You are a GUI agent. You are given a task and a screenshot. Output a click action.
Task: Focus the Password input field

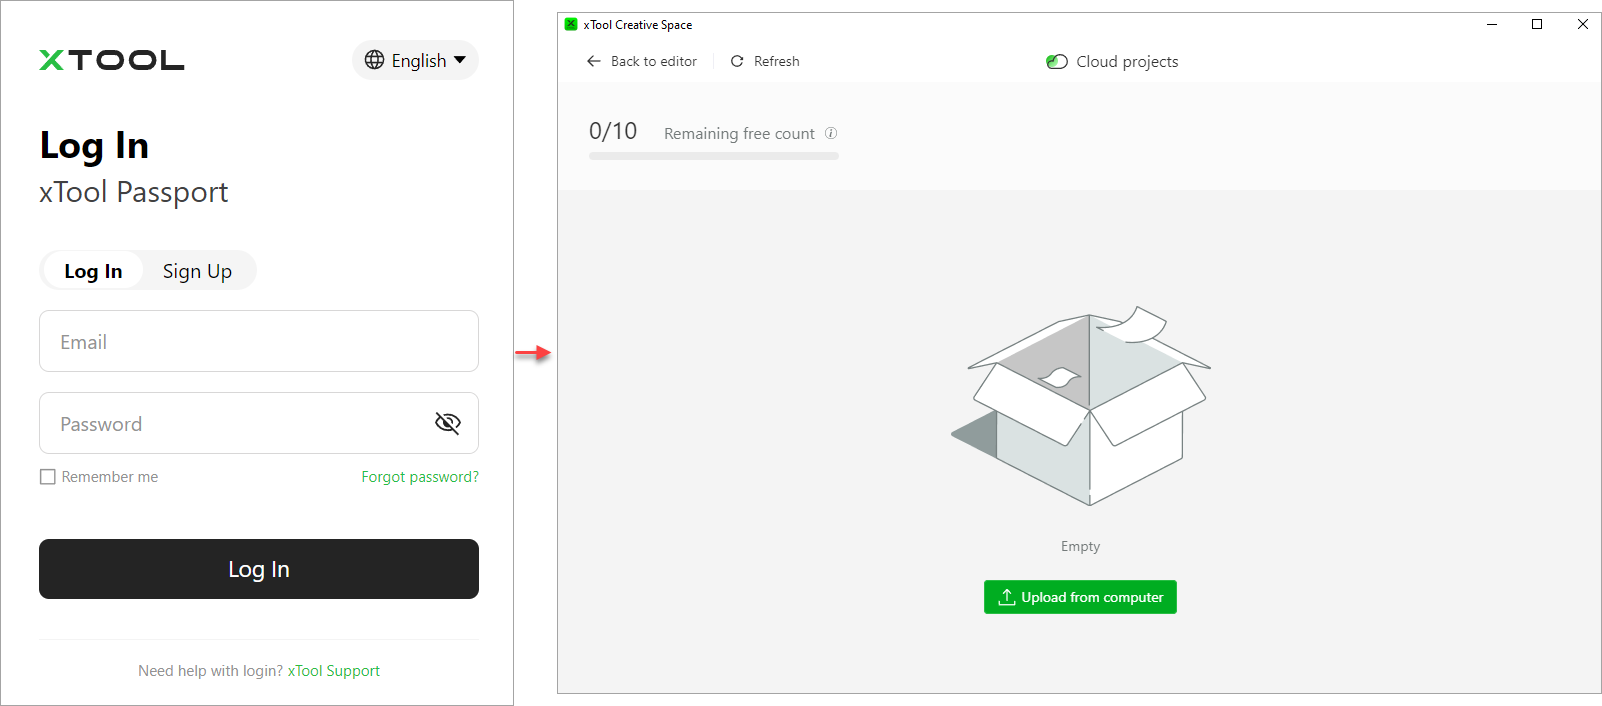(230, 423)
